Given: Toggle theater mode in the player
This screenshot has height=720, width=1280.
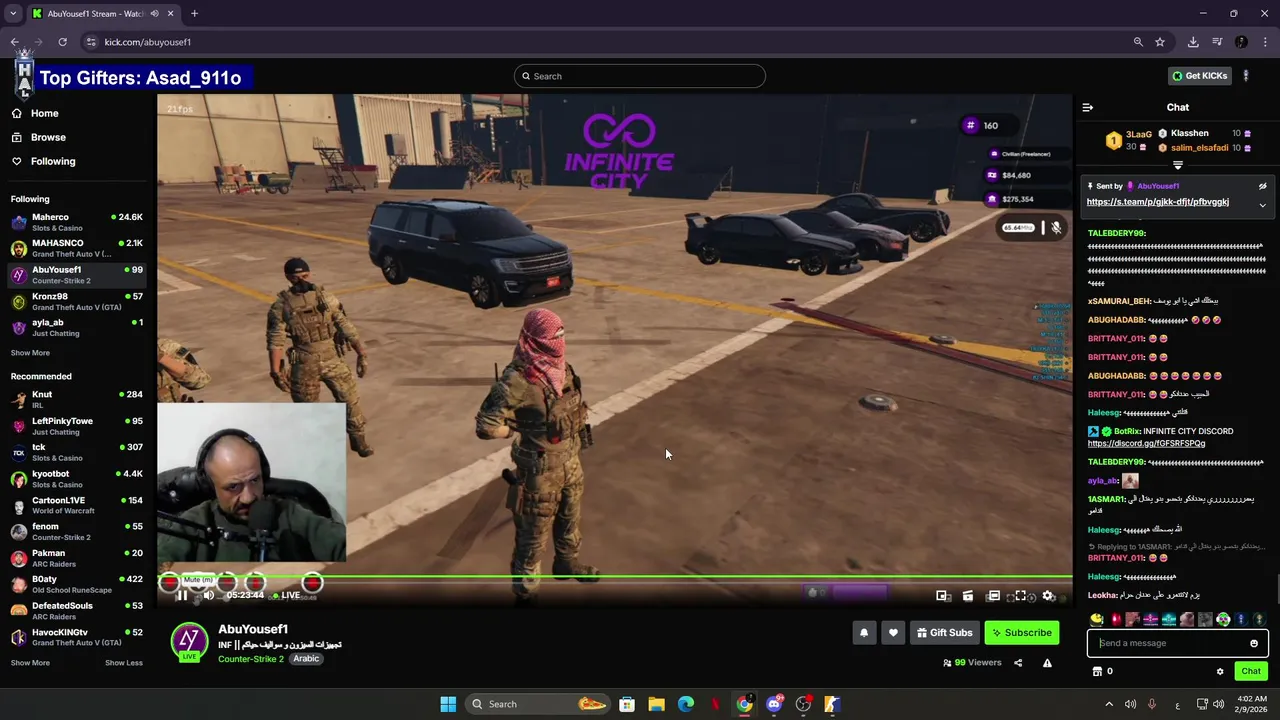Looking at the screenshot, I should coord(994,596).
